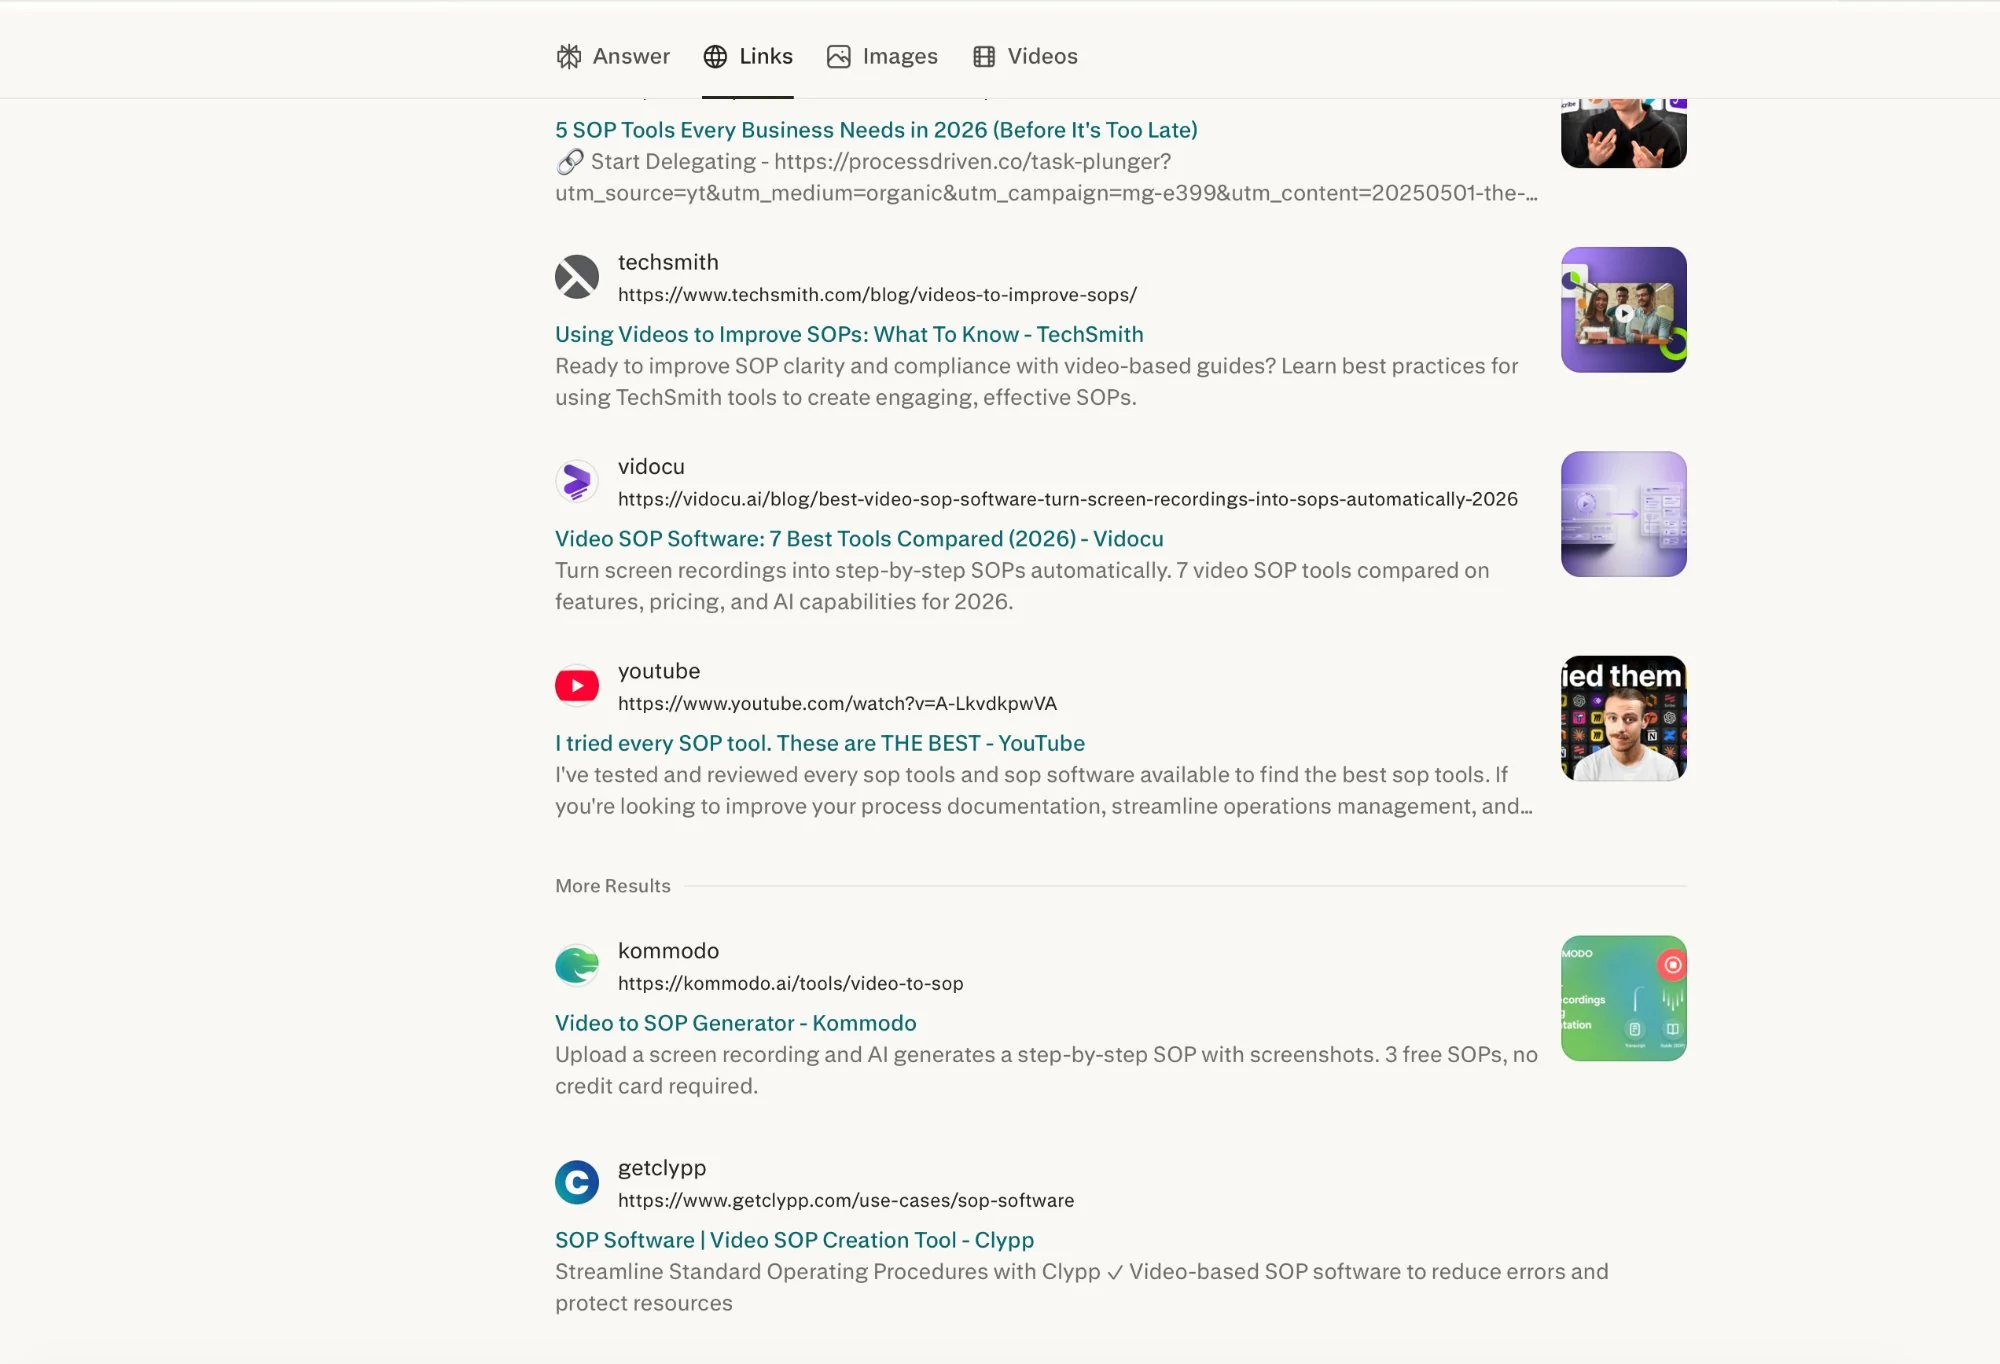This screenshot has height=1364, width=2000.
Task: Click the getclypp.com sop-software URL
Action: pos(846,1200)
